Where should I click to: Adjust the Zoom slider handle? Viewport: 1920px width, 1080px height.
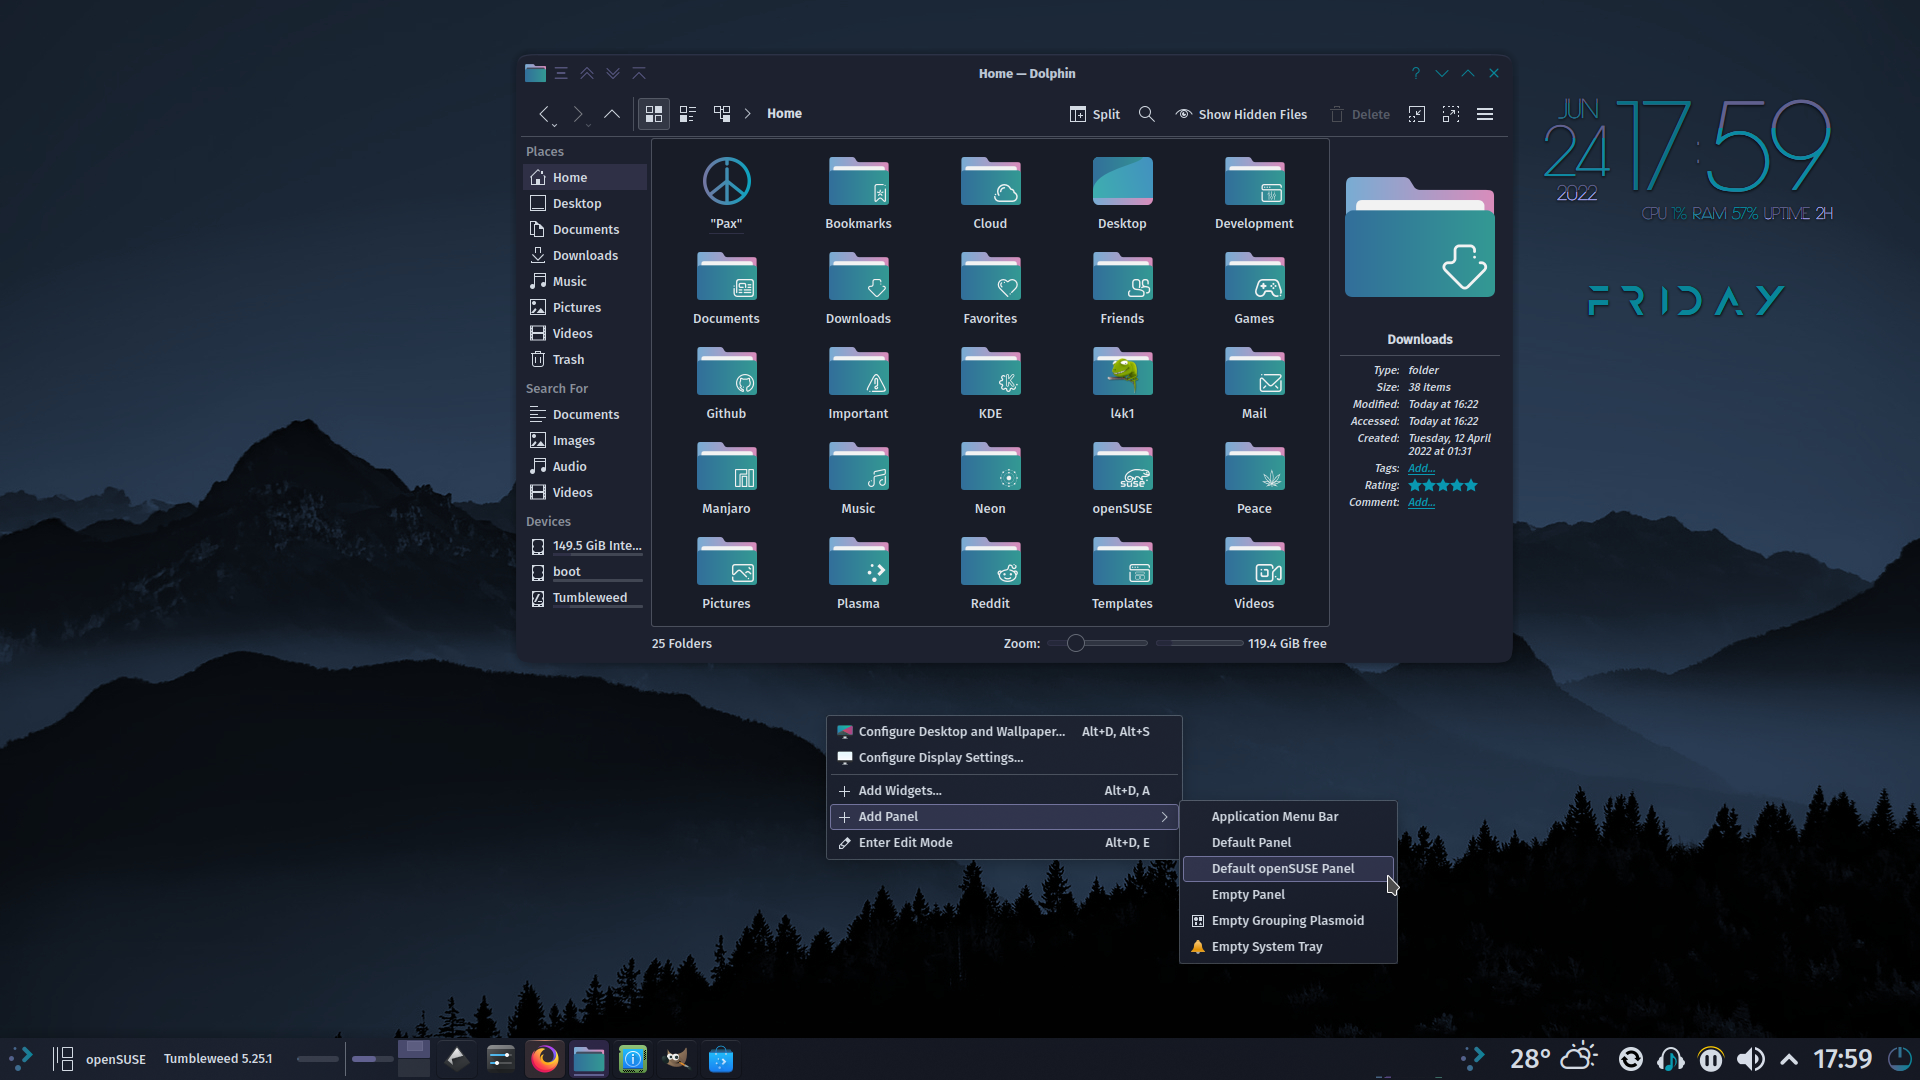coord(1076,643)
